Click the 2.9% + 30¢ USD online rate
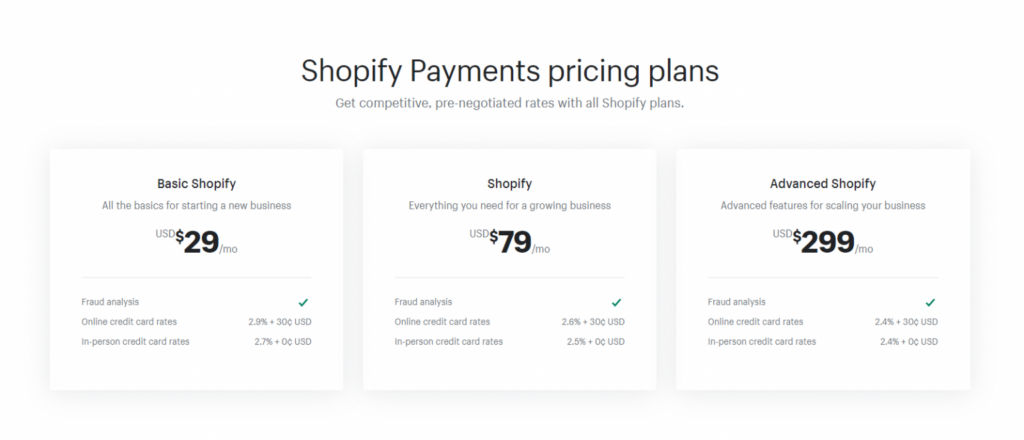Viewport: 1024px width, 440px height. tap(280, 322)
